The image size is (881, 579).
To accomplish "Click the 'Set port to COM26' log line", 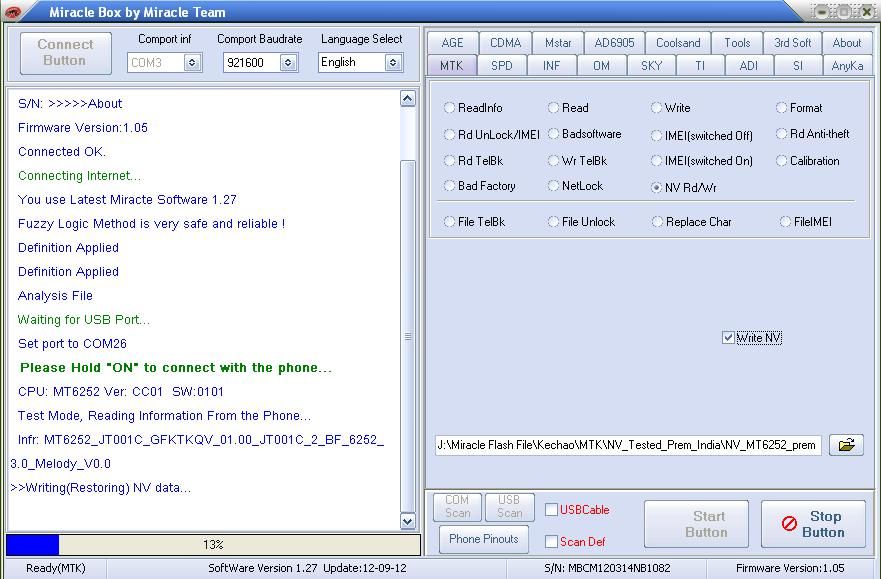I will (72, 344).
